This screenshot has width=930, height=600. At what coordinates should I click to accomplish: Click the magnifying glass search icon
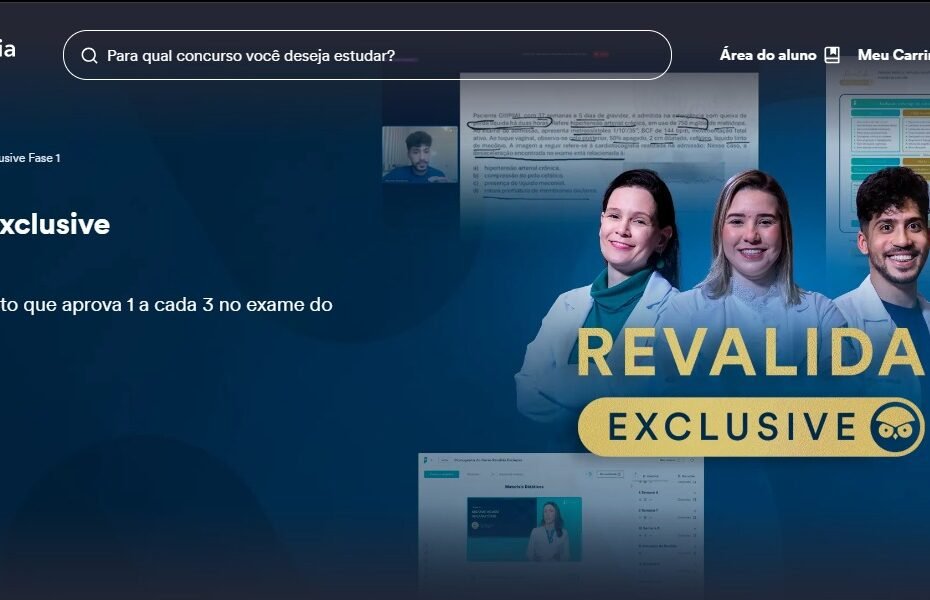[90, 56]
